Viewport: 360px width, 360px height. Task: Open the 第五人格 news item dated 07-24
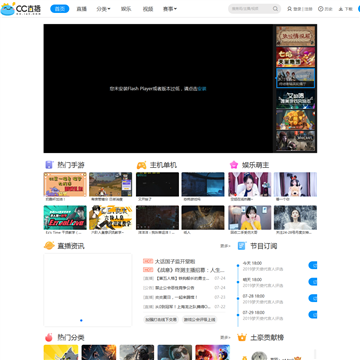pos(184,278)
